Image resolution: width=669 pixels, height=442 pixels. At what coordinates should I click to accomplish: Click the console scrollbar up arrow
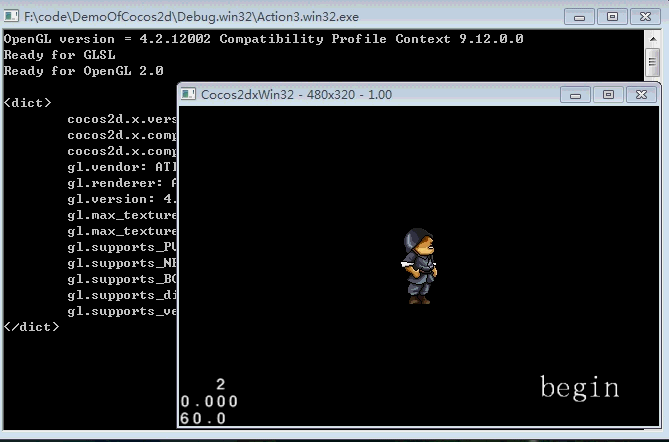tap(654, 39)
